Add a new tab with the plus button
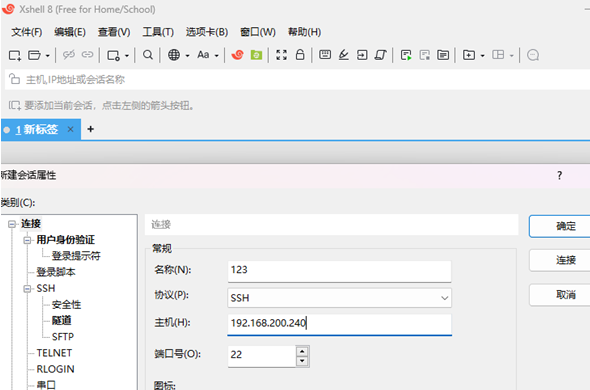 [x=90, y=129]
